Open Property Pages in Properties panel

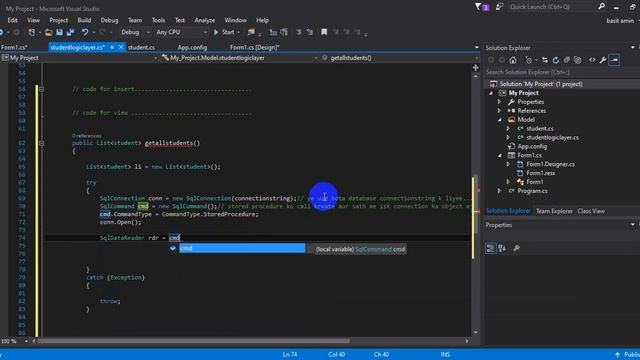(x=516, y=248)
